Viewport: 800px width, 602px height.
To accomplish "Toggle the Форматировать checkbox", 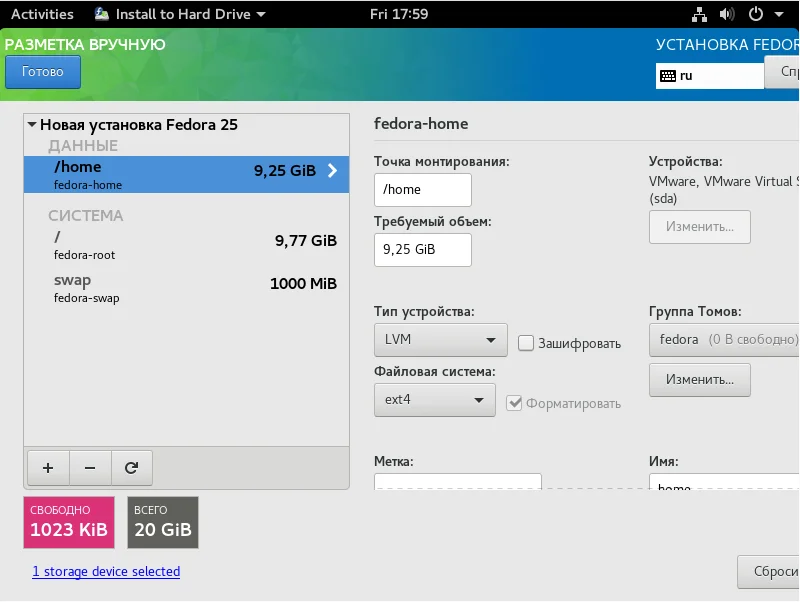I will point(515,403).
